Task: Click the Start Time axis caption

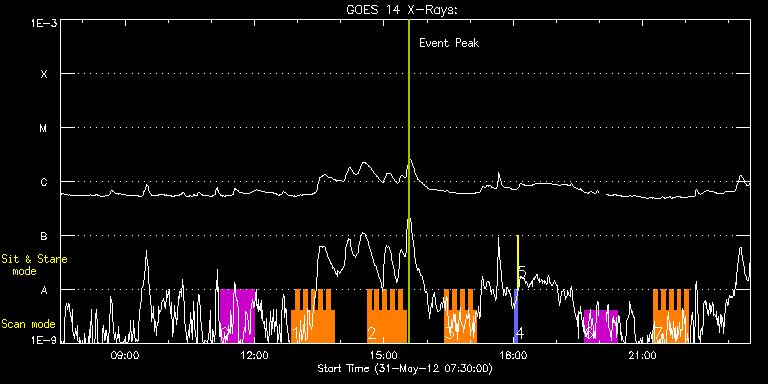Action: 405,368
